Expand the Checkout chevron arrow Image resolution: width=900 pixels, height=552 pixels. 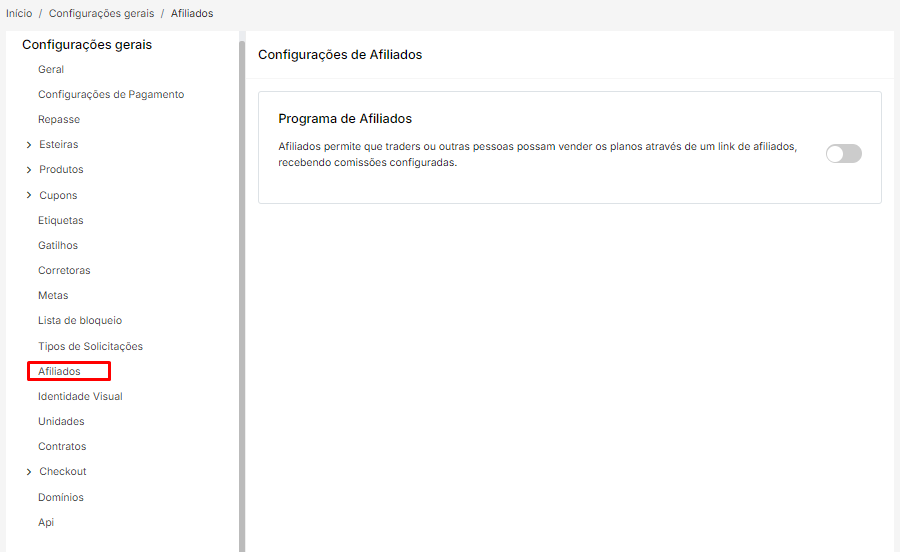29,472
